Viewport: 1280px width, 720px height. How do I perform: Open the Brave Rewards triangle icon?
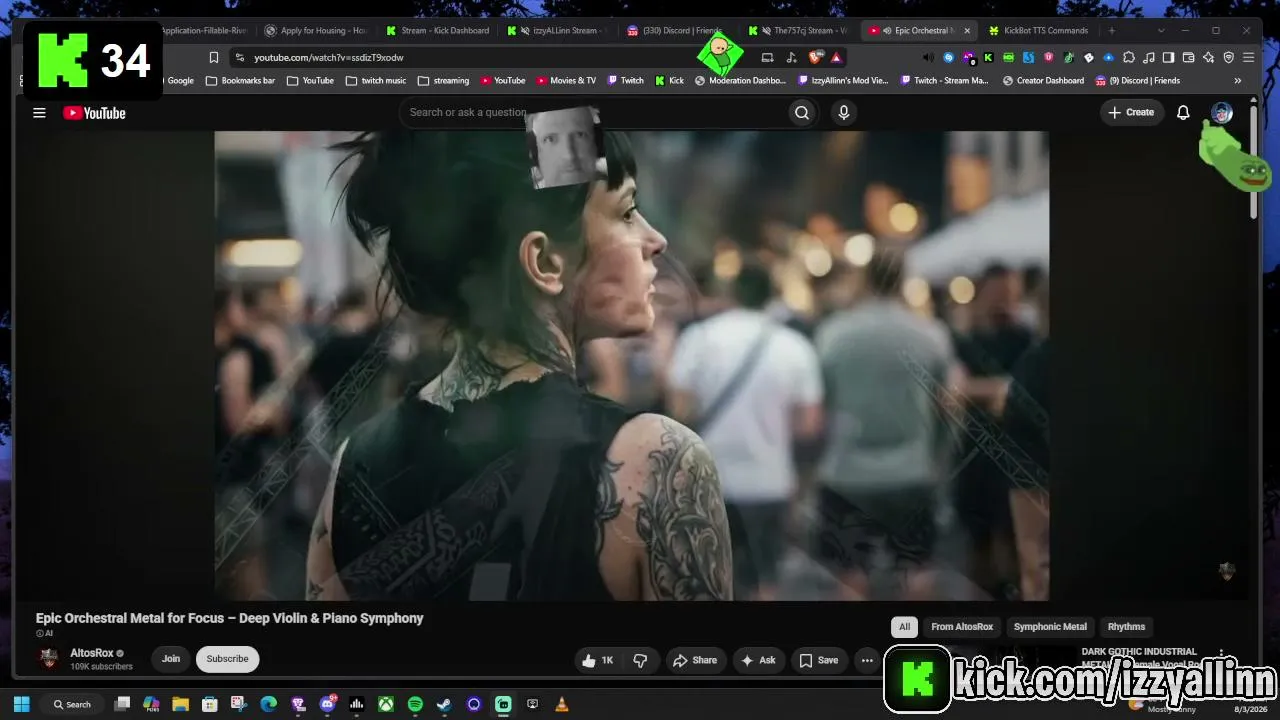(x=836, y=58)
